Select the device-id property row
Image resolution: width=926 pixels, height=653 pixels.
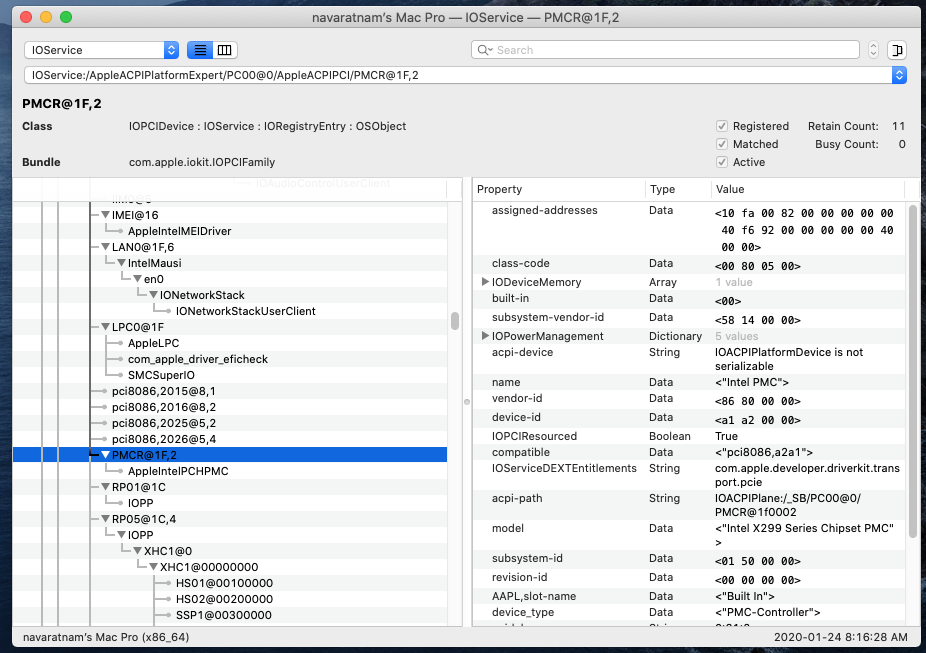coord(689,418)
